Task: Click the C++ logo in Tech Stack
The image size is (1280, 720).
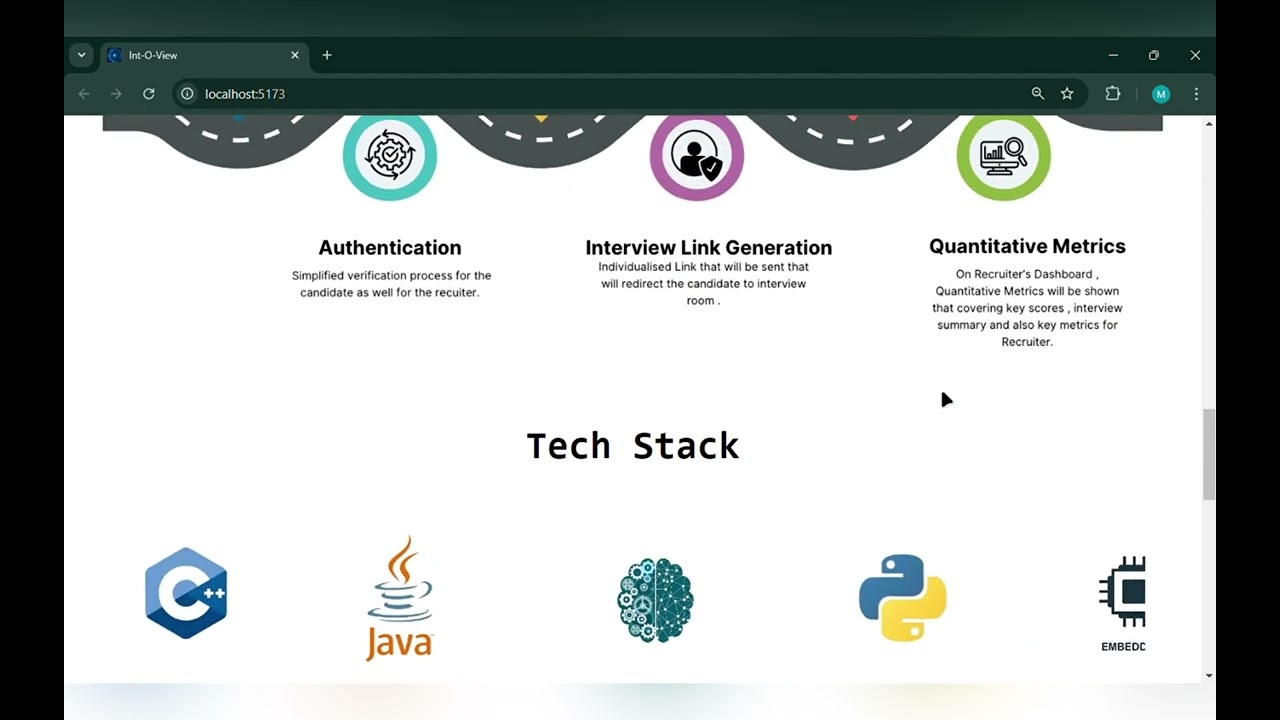Action: point(186,593)
